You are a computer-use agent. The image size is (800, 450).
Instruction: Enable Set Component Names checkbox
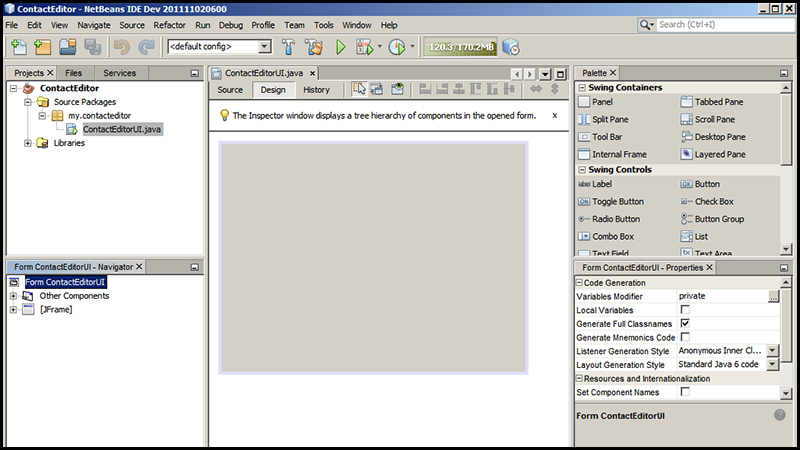685,392
